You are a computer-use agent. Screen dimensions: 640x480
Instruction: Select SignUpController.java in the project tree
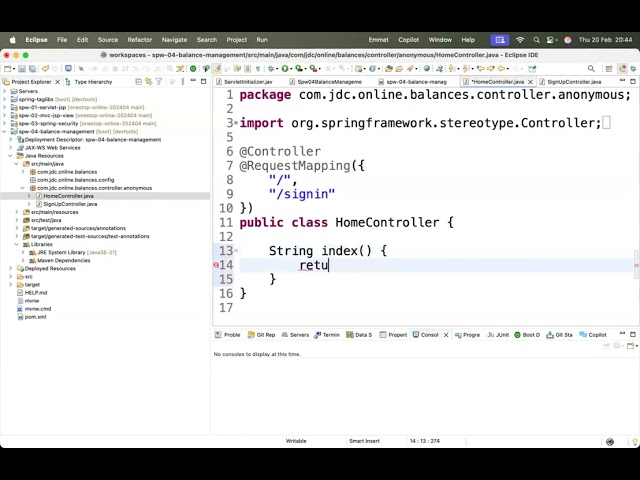[70, 204]
